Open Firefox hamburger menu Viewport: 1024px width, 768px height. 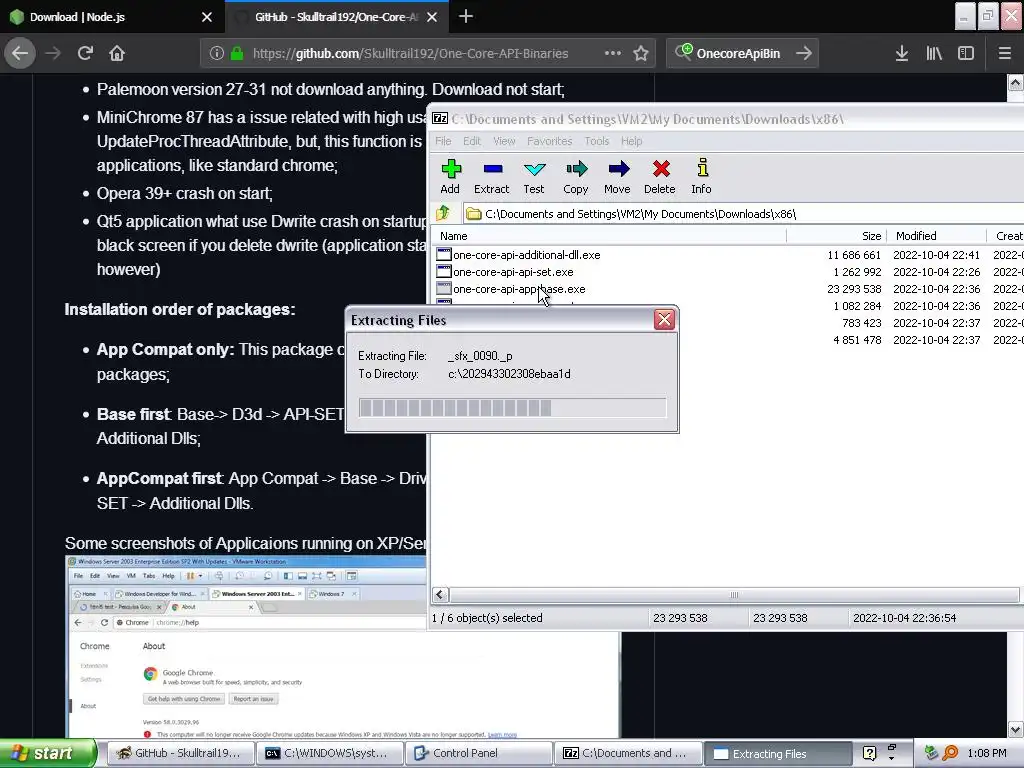tap(1005, 53)
